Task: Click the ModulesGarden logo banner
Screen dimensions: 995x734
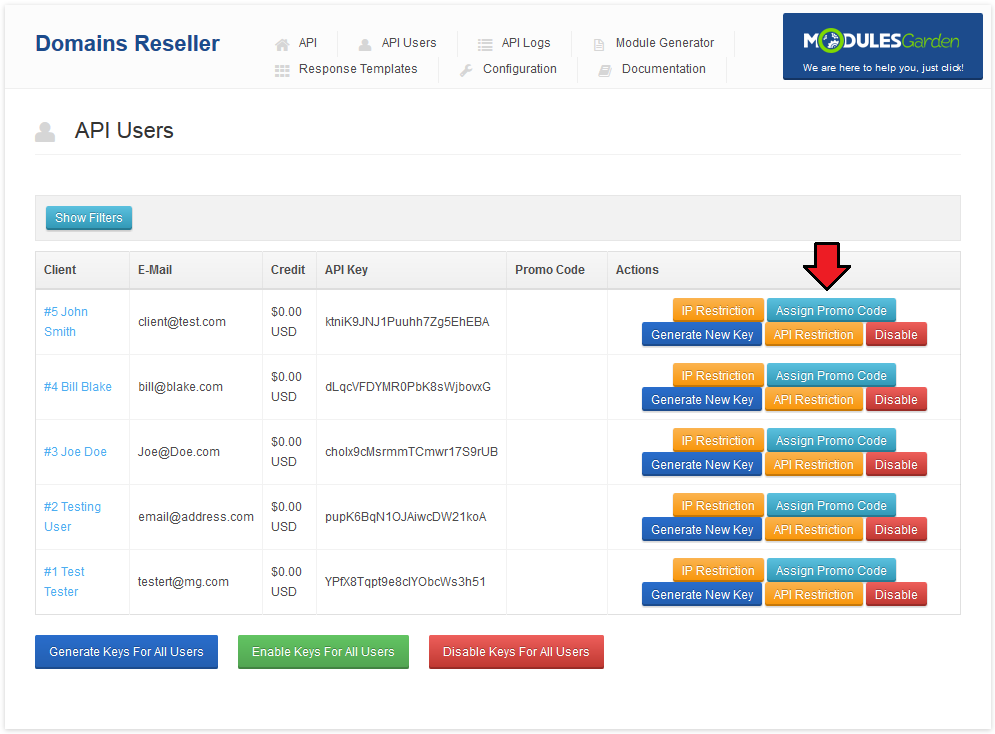Action: click(883, 46)
